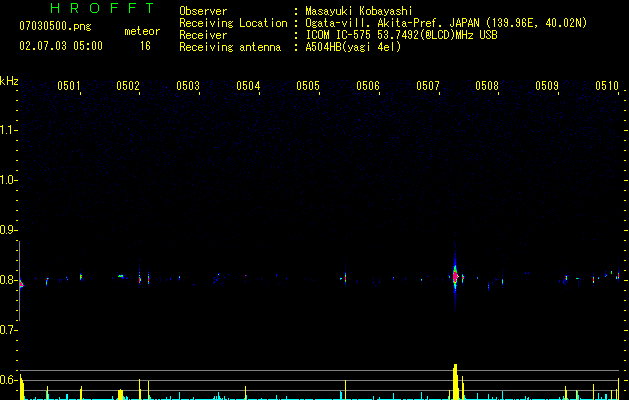Click the meteor echo between 0505 and 0506
This screenshot has width=629, height=400.
point(345,278)
